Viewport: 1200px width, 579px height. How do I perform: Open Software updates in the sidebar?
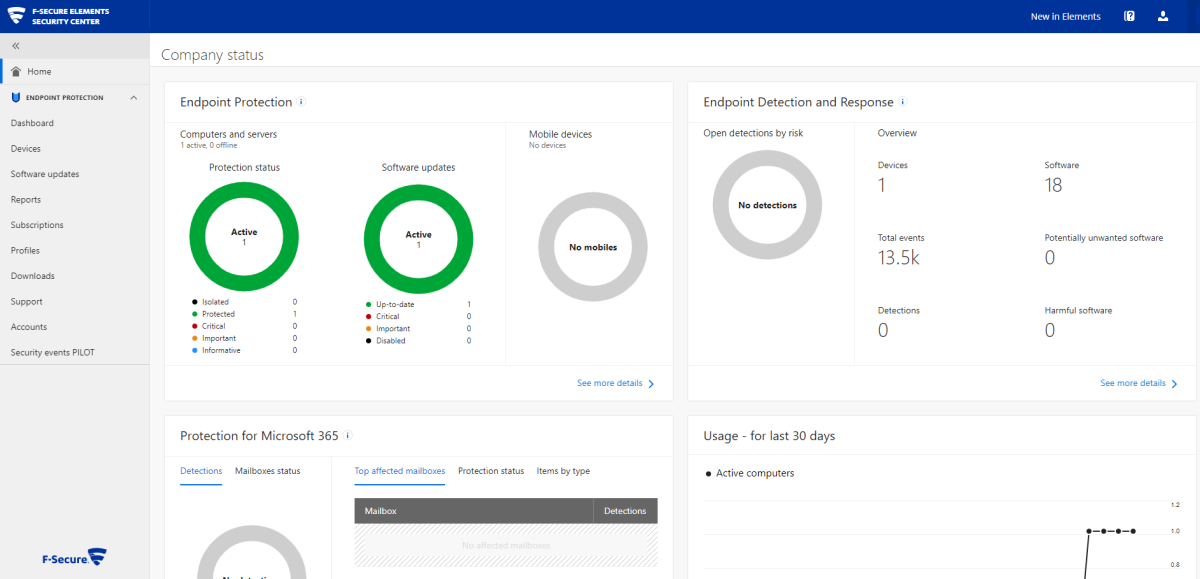pos(45,174)
